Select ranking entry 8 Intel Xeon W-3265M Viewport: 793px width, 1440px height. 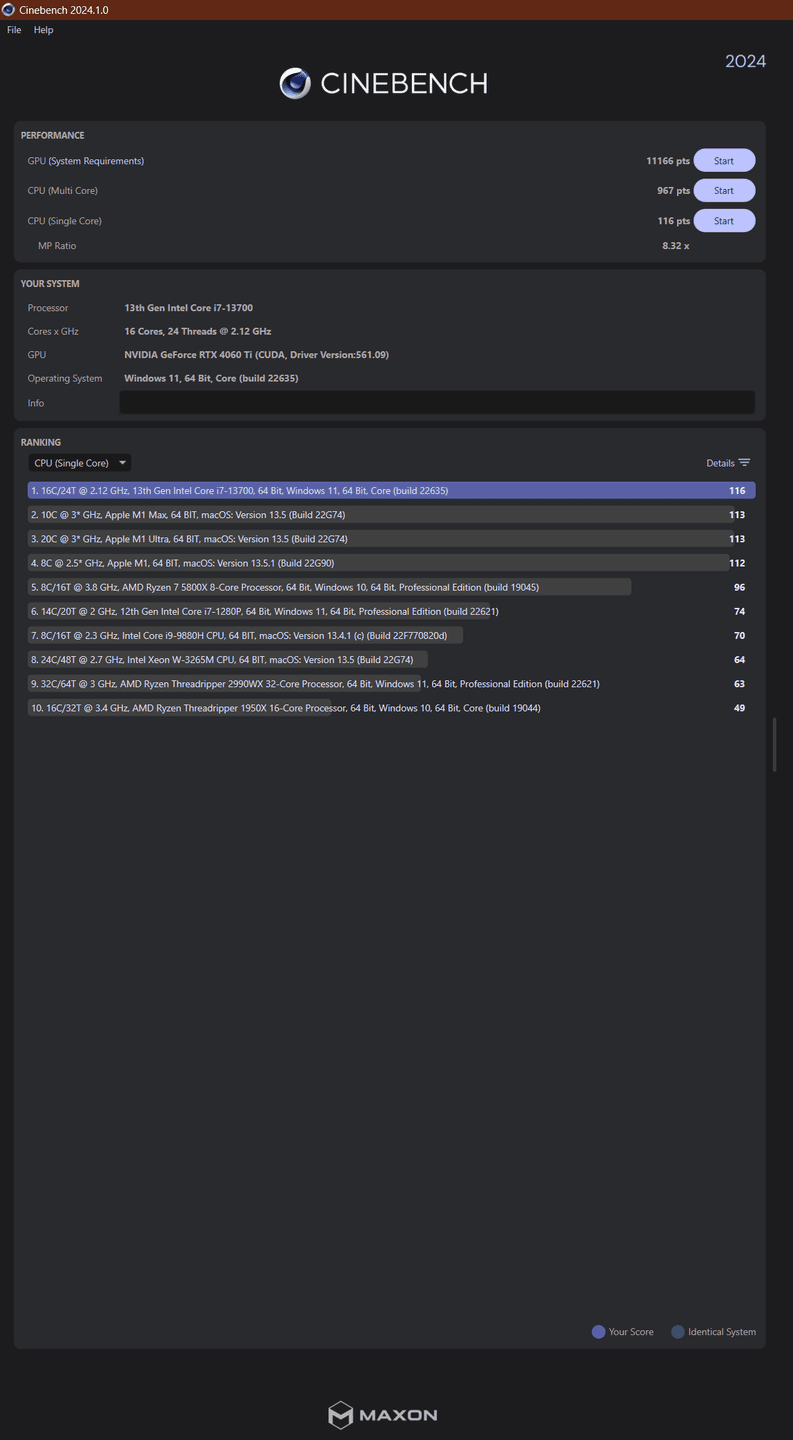[391, 660]
